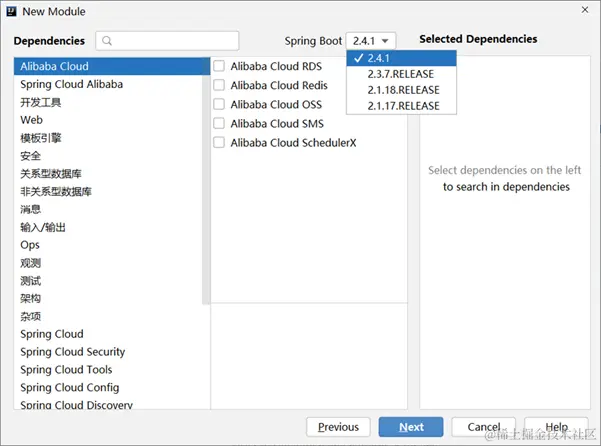Go back with Previous button
Screen dimensions: 601x446
pyautogui.click(x=338, y=427)
